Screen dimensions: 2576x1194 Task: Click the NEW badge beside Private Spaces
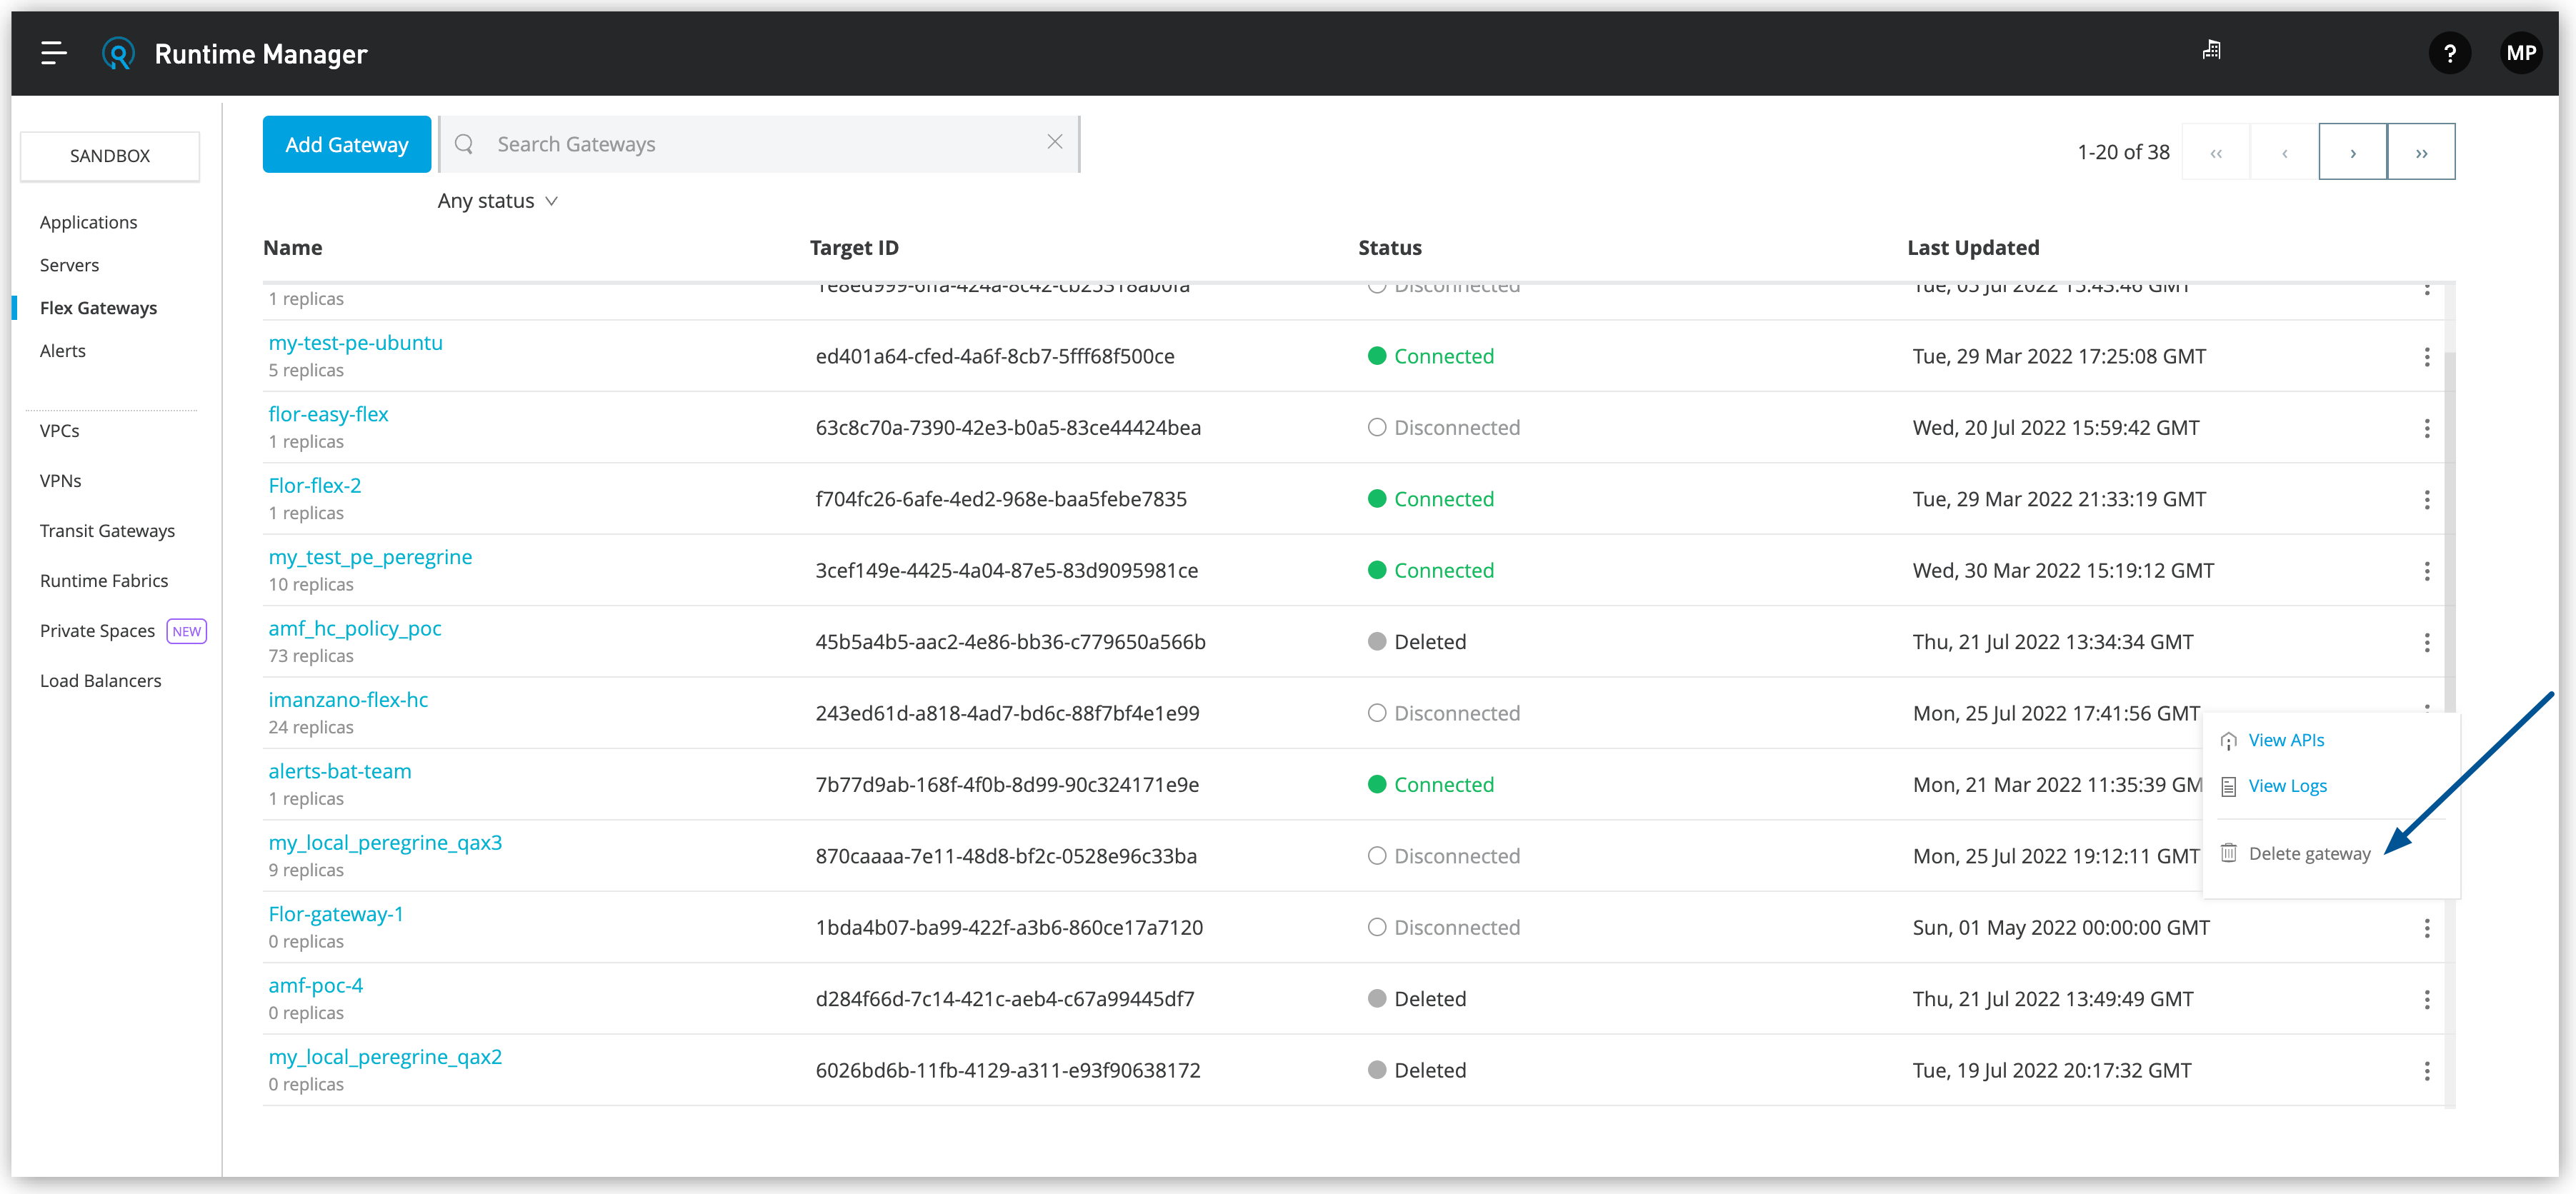coord(186,631)
